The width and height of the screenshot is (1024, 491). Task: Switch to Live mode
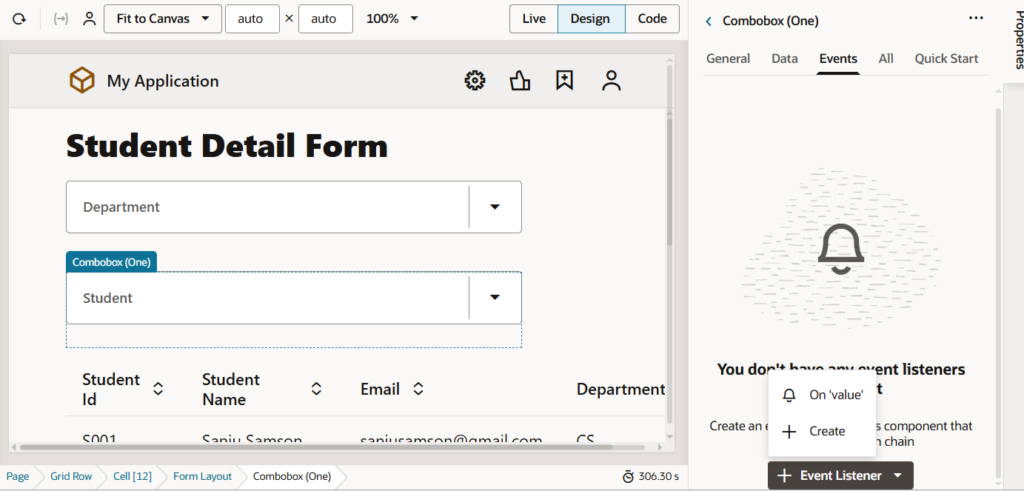(533, 19)
